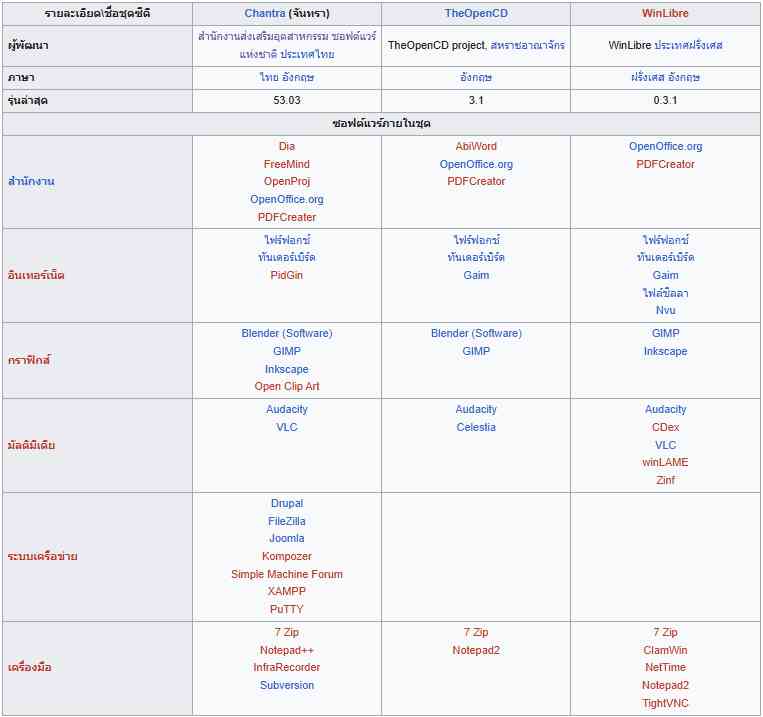
Task: Open the Drupal link
Action: pyautogui.click(x=287, y=503)
